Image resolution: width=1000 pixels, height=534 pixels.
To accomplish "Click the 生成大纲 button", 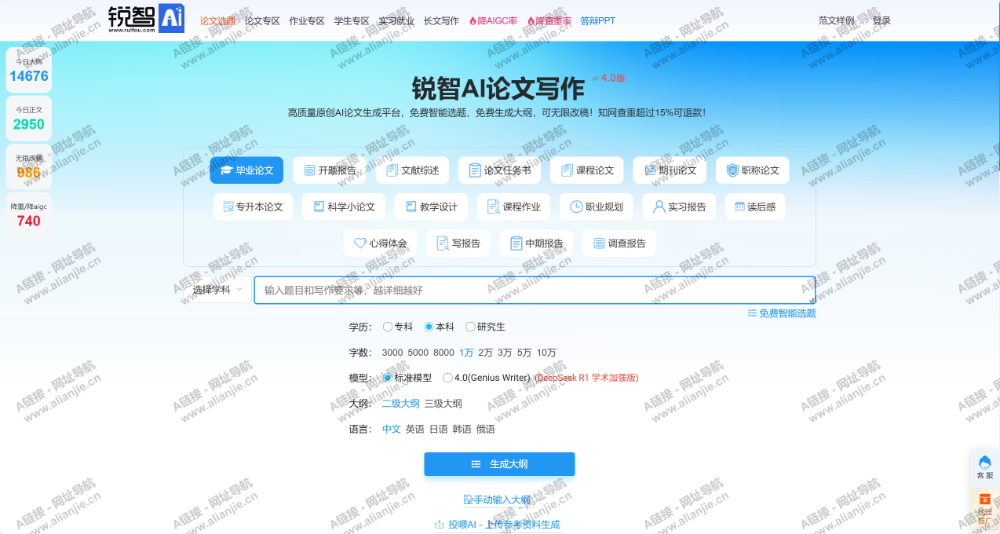I will tap(499, 464).
